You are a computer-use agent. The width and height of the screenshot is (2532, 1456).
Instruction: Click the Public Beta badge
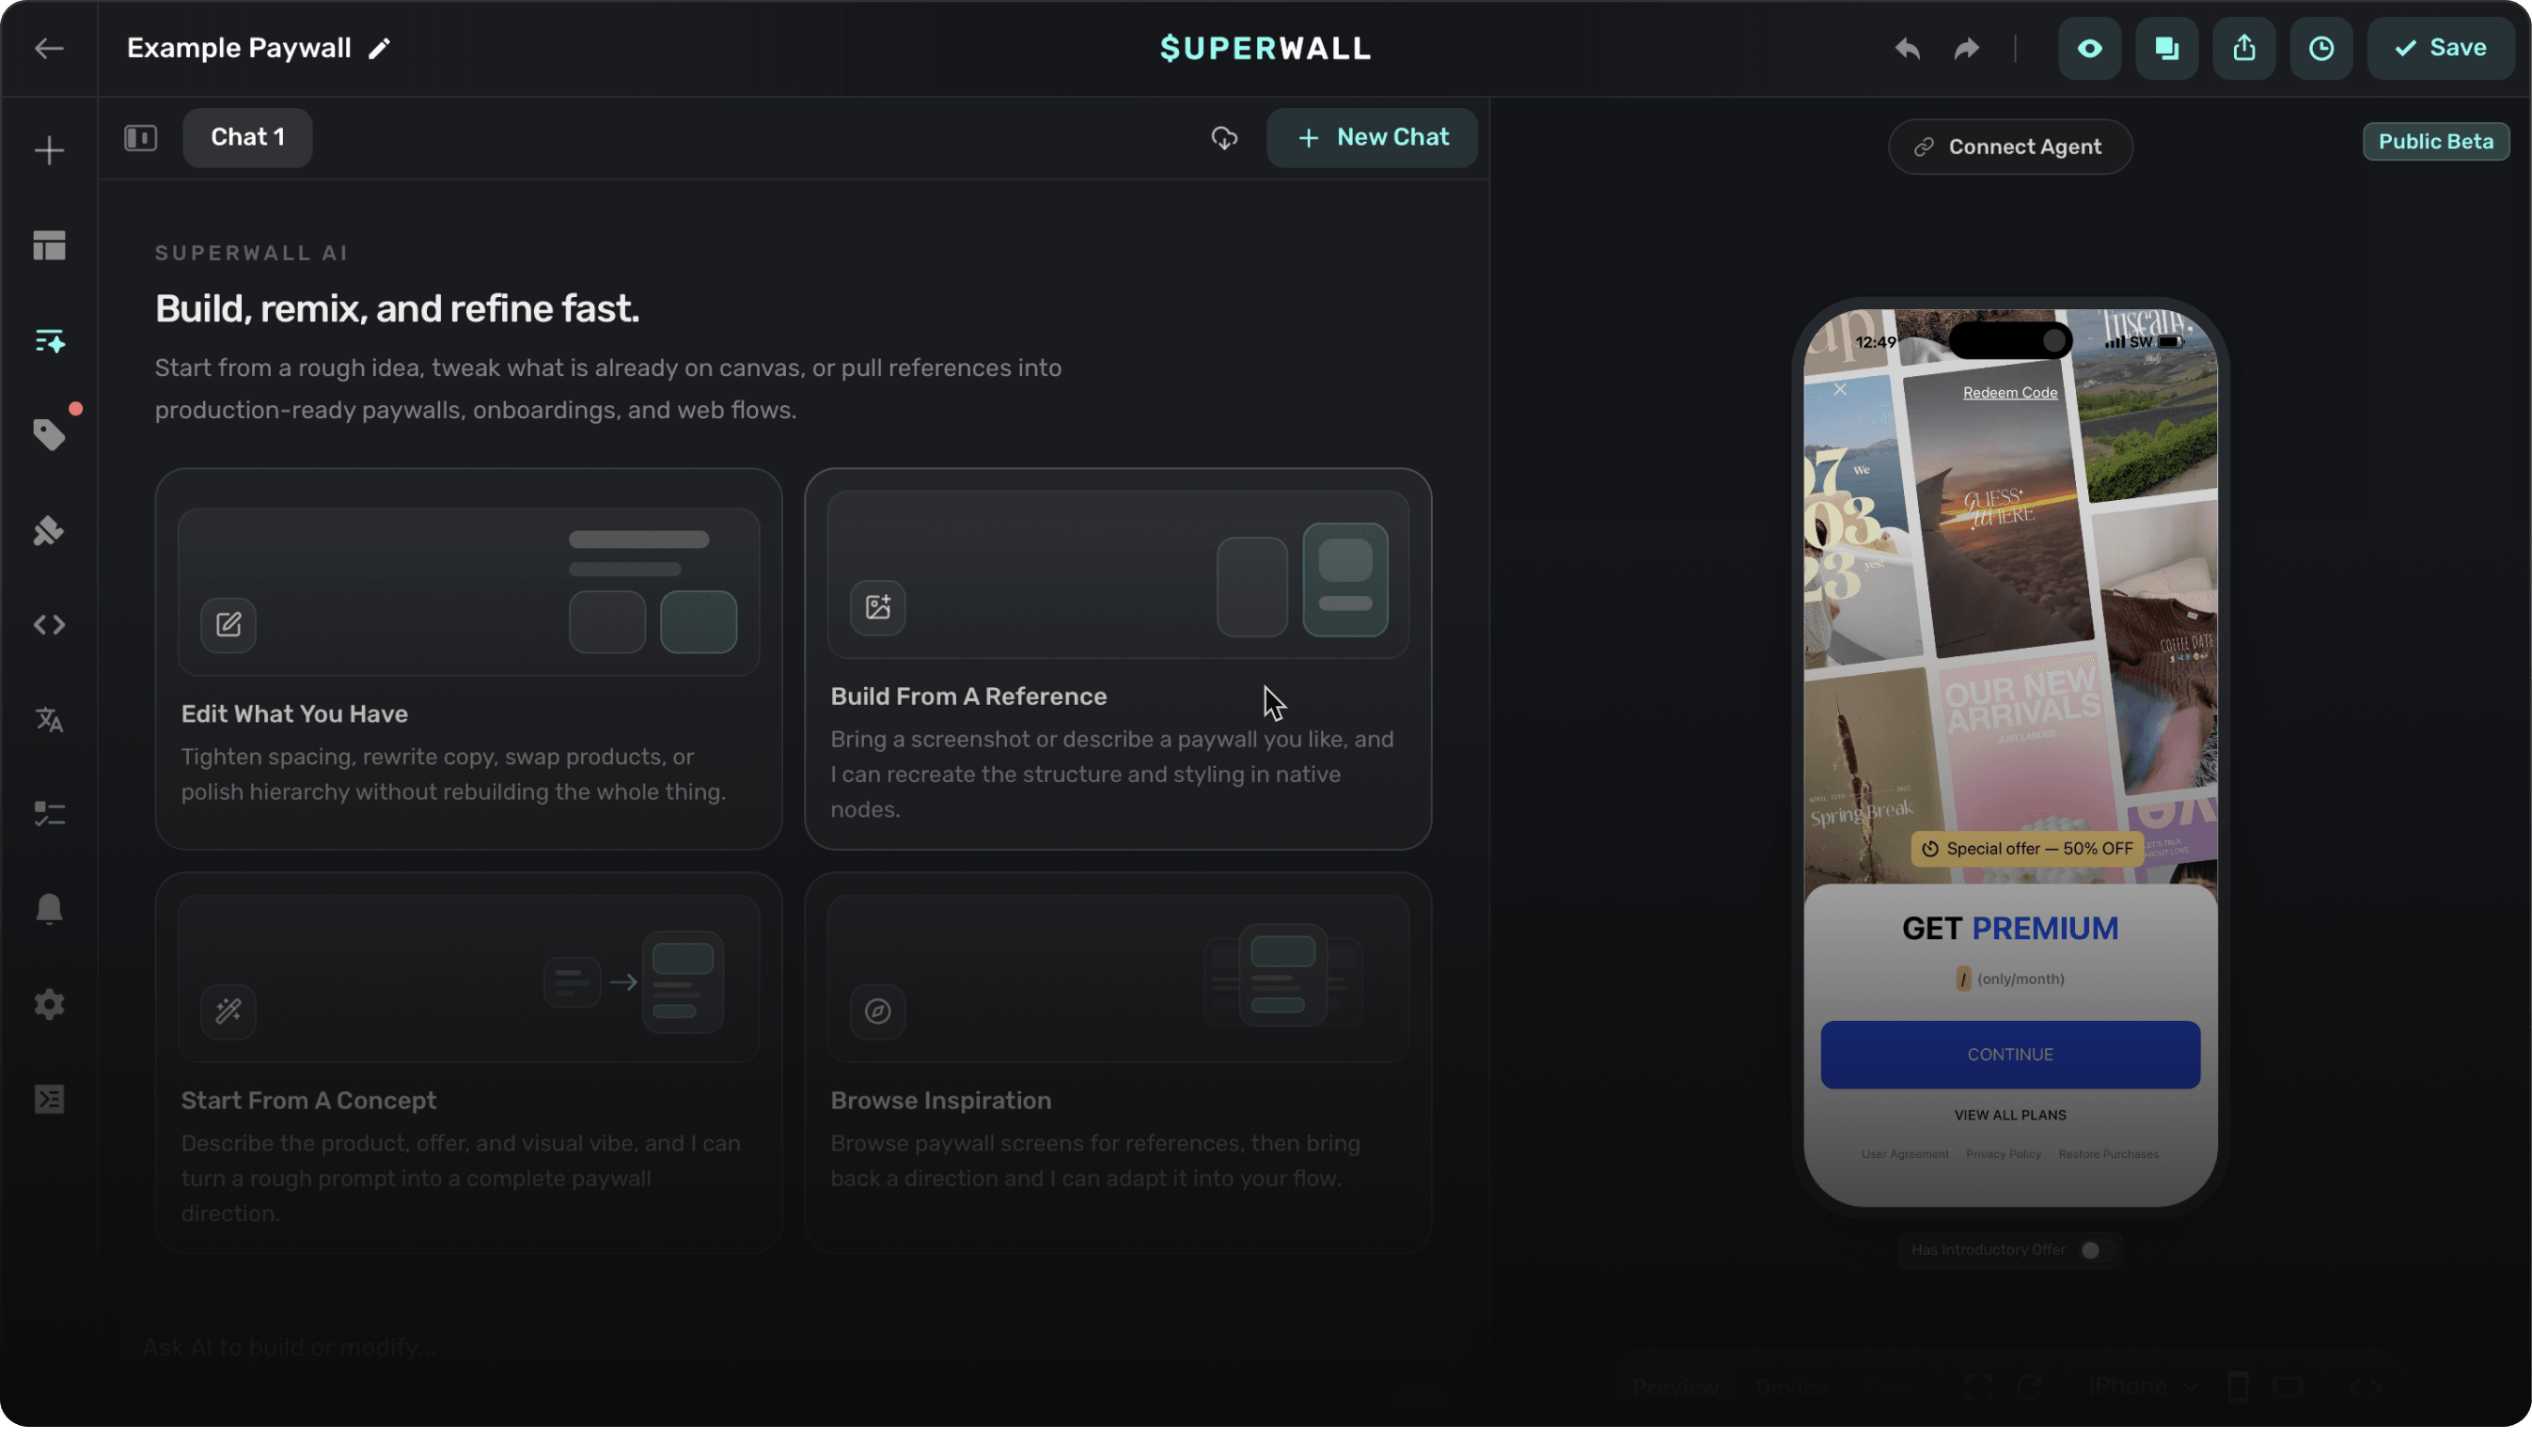(x=2435, y=142)
